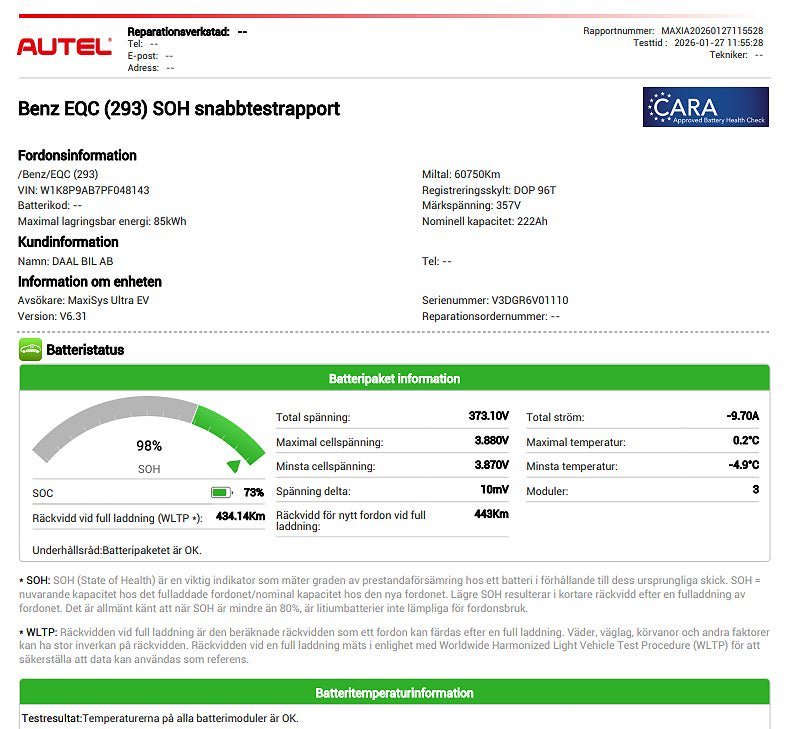This screenshot has width=786, height=729.
Task: Click the report title Benz EQC SOH snabbtestrapport
Action: 179,108
